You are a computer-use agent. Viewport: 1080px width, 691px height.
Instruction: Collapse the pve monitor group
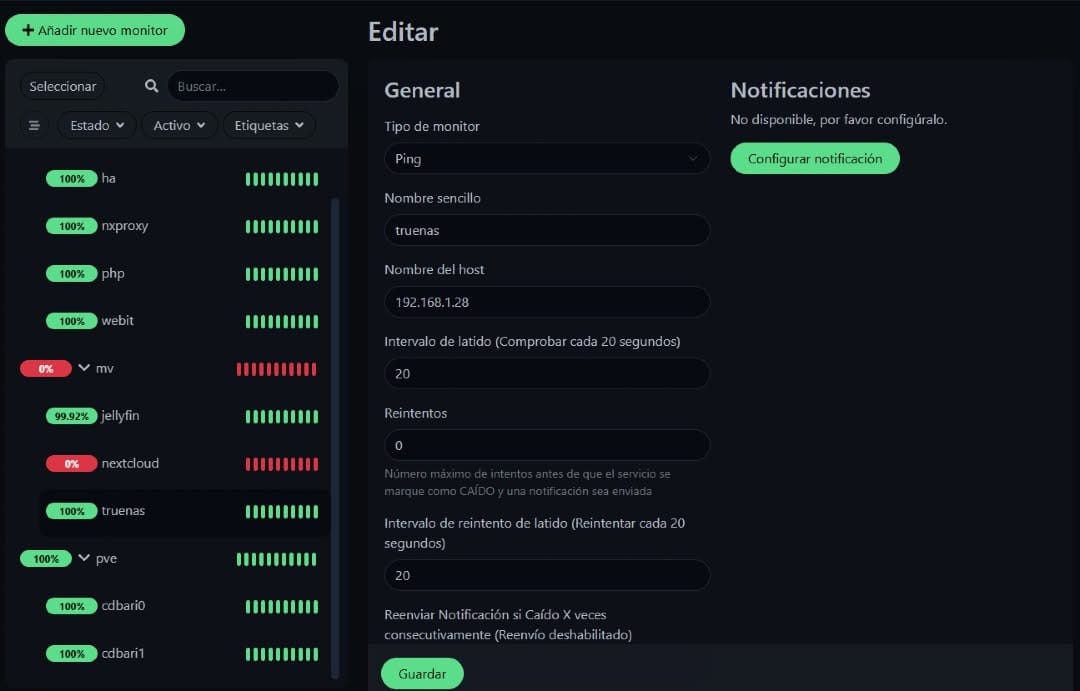click(x=84, y=558)
